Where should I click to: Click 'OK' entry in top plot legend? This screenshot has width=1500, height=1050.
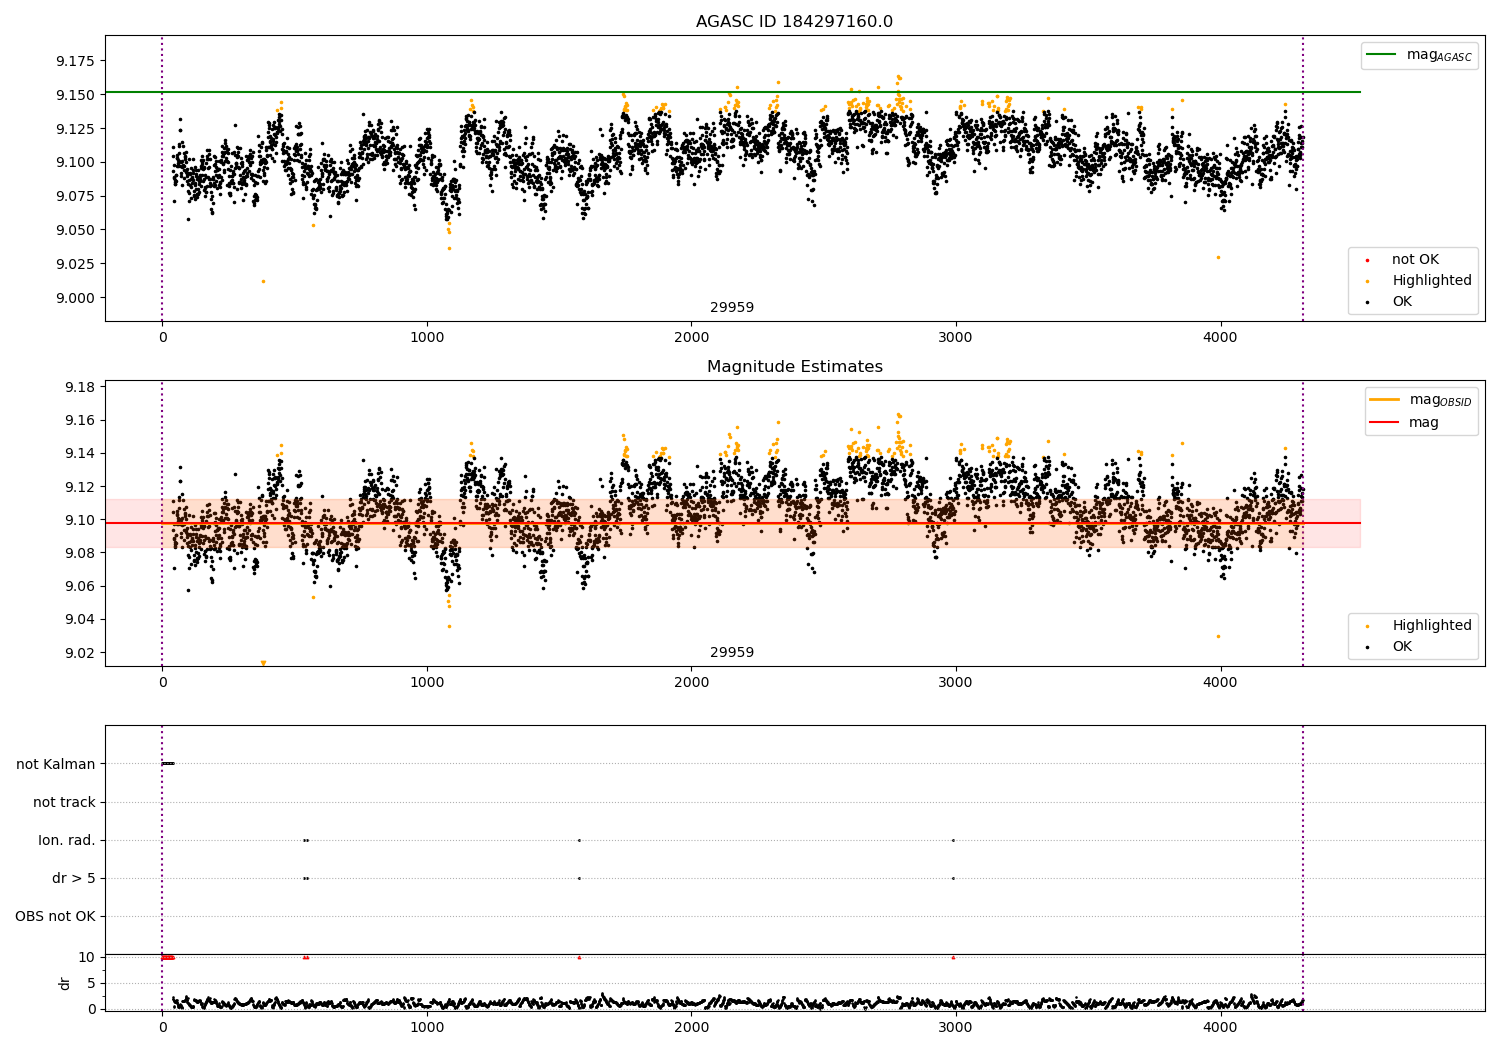[1402, 302]
